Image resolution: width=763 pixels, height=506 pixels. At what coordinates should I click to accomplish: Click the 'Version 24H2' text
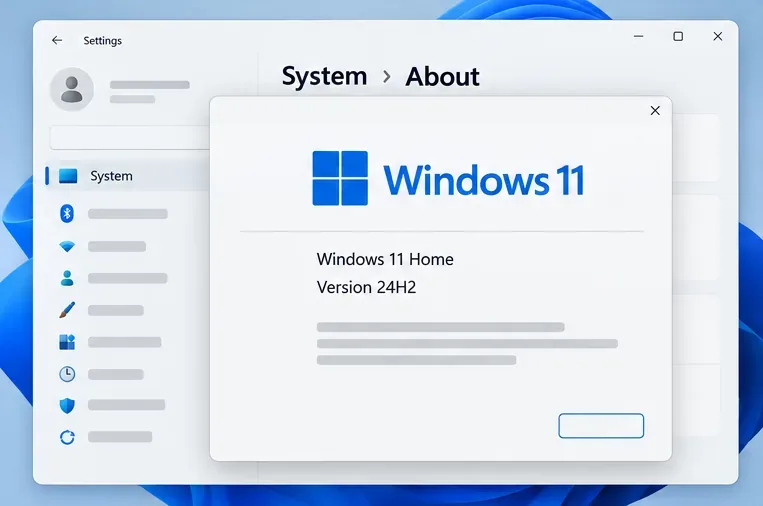366,288
